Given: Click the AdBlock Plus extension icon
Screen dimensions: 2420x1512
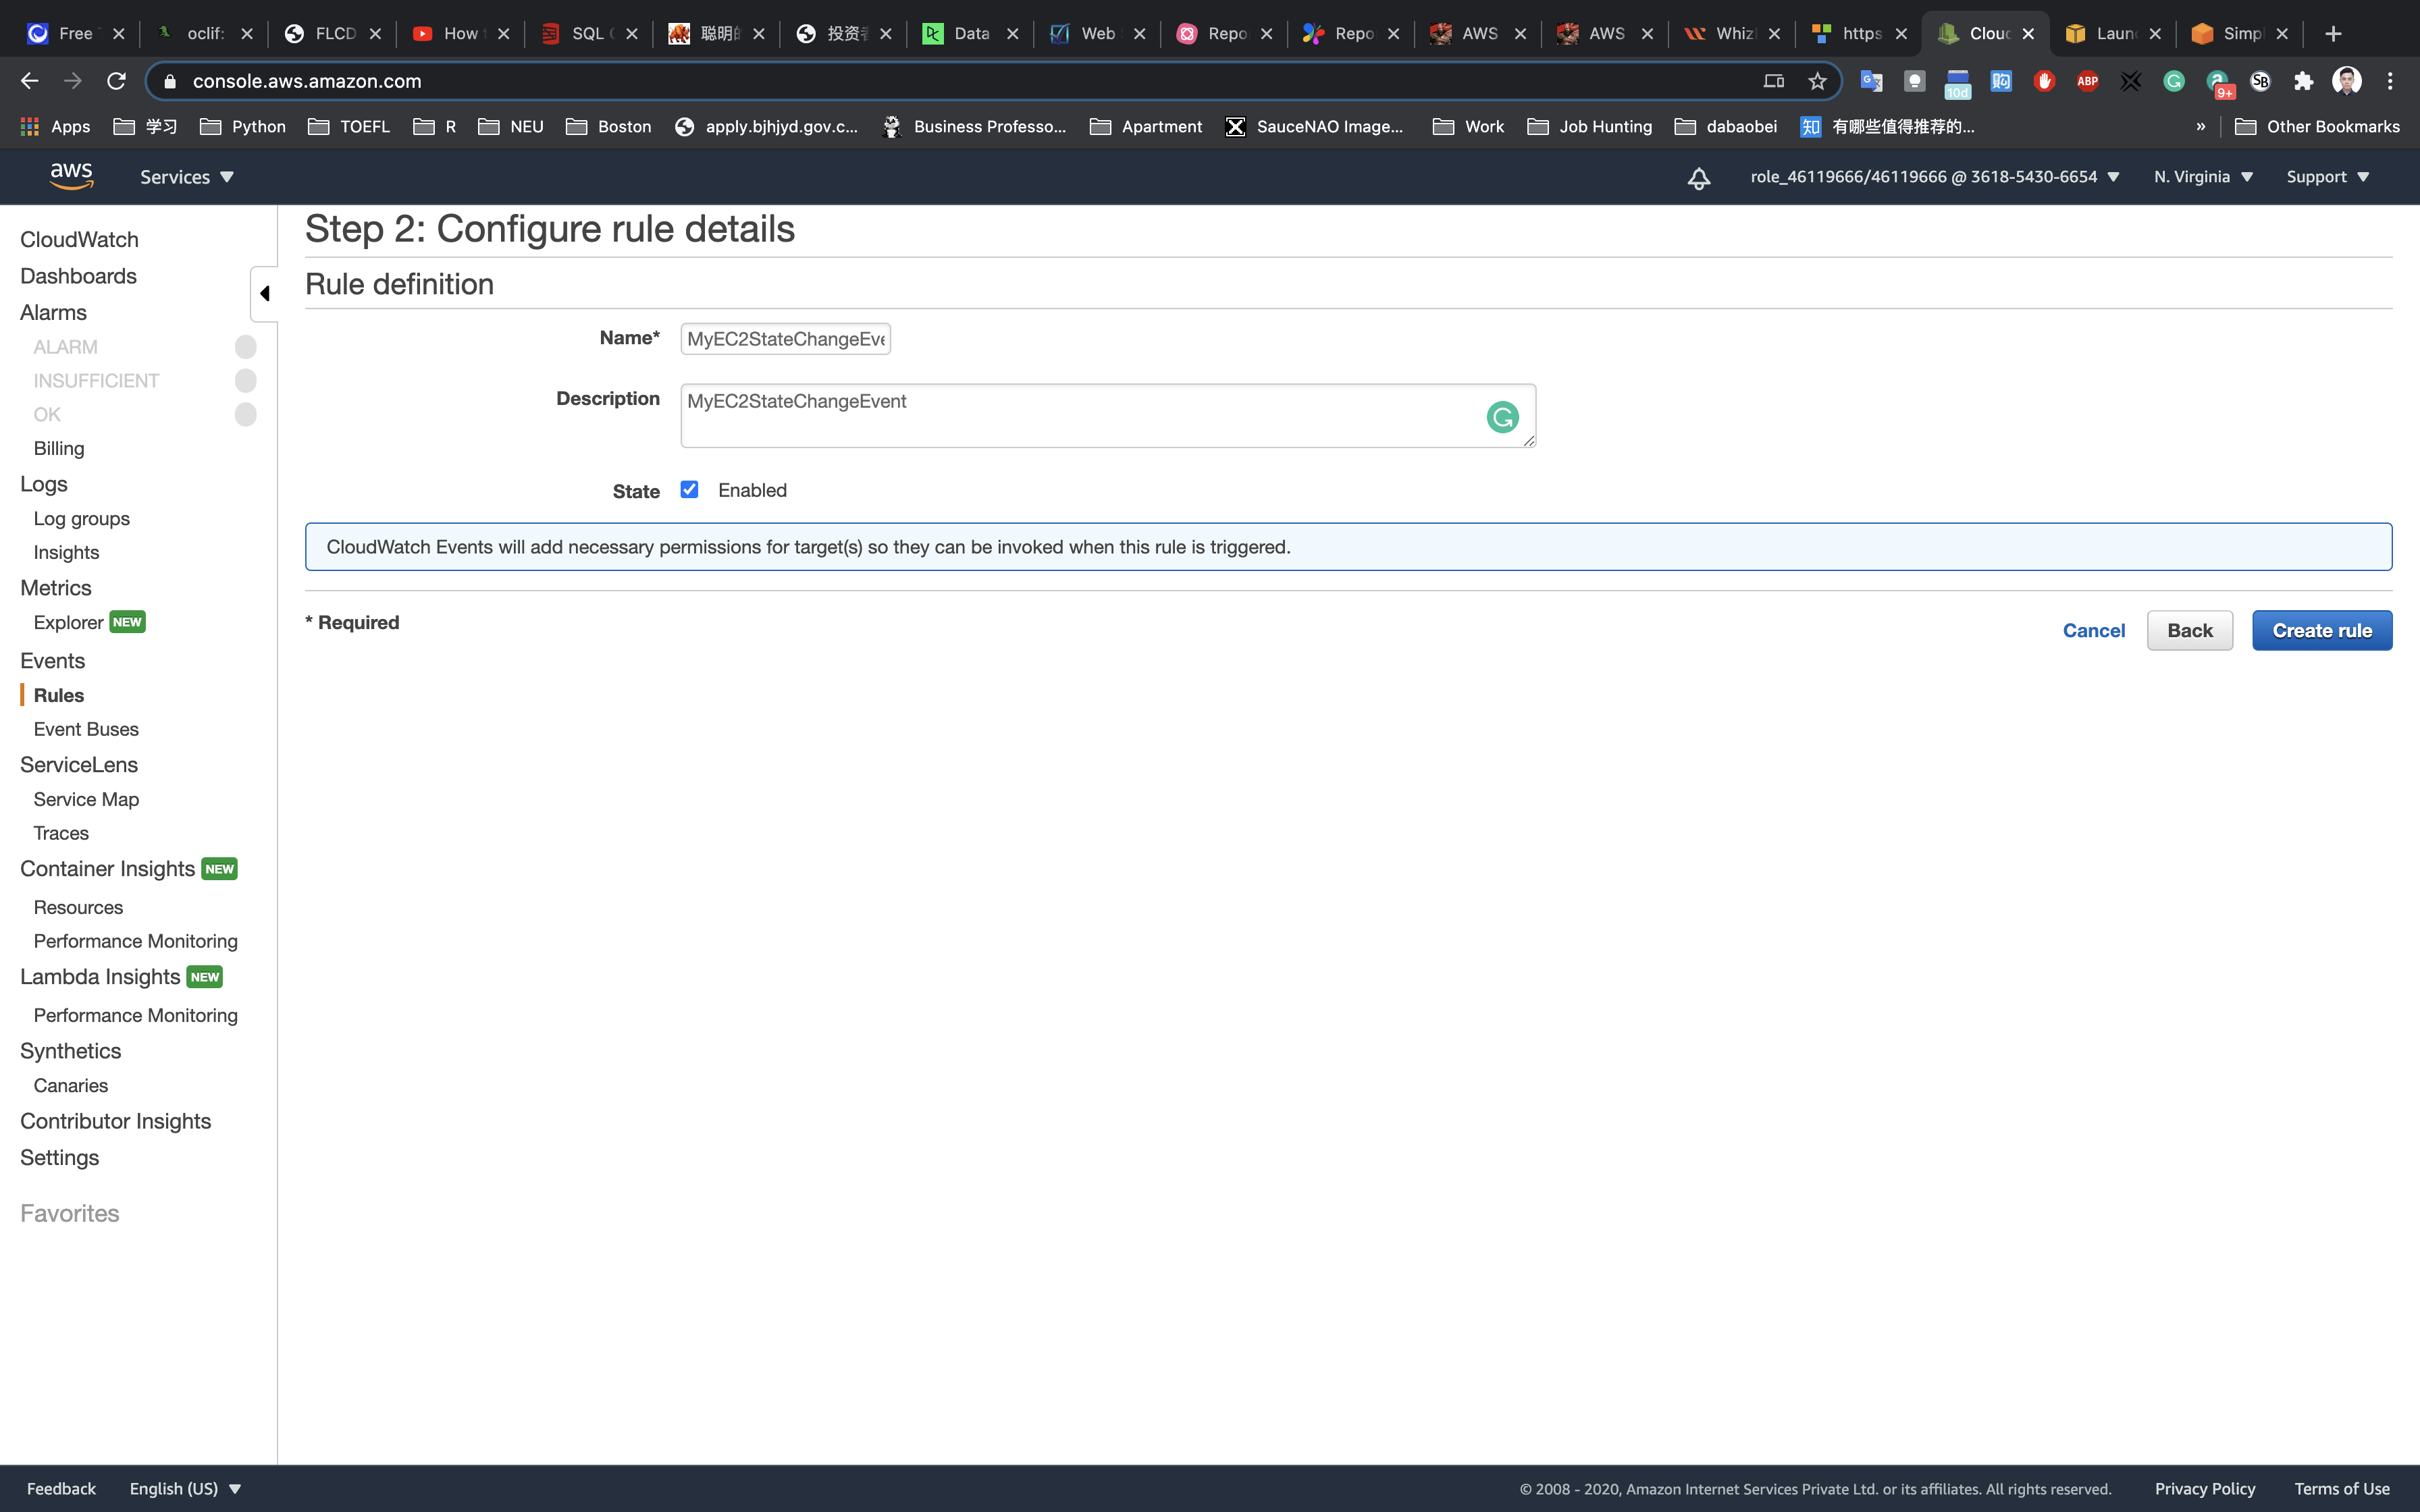Looking at the screenshot, I should (2087, 81).
